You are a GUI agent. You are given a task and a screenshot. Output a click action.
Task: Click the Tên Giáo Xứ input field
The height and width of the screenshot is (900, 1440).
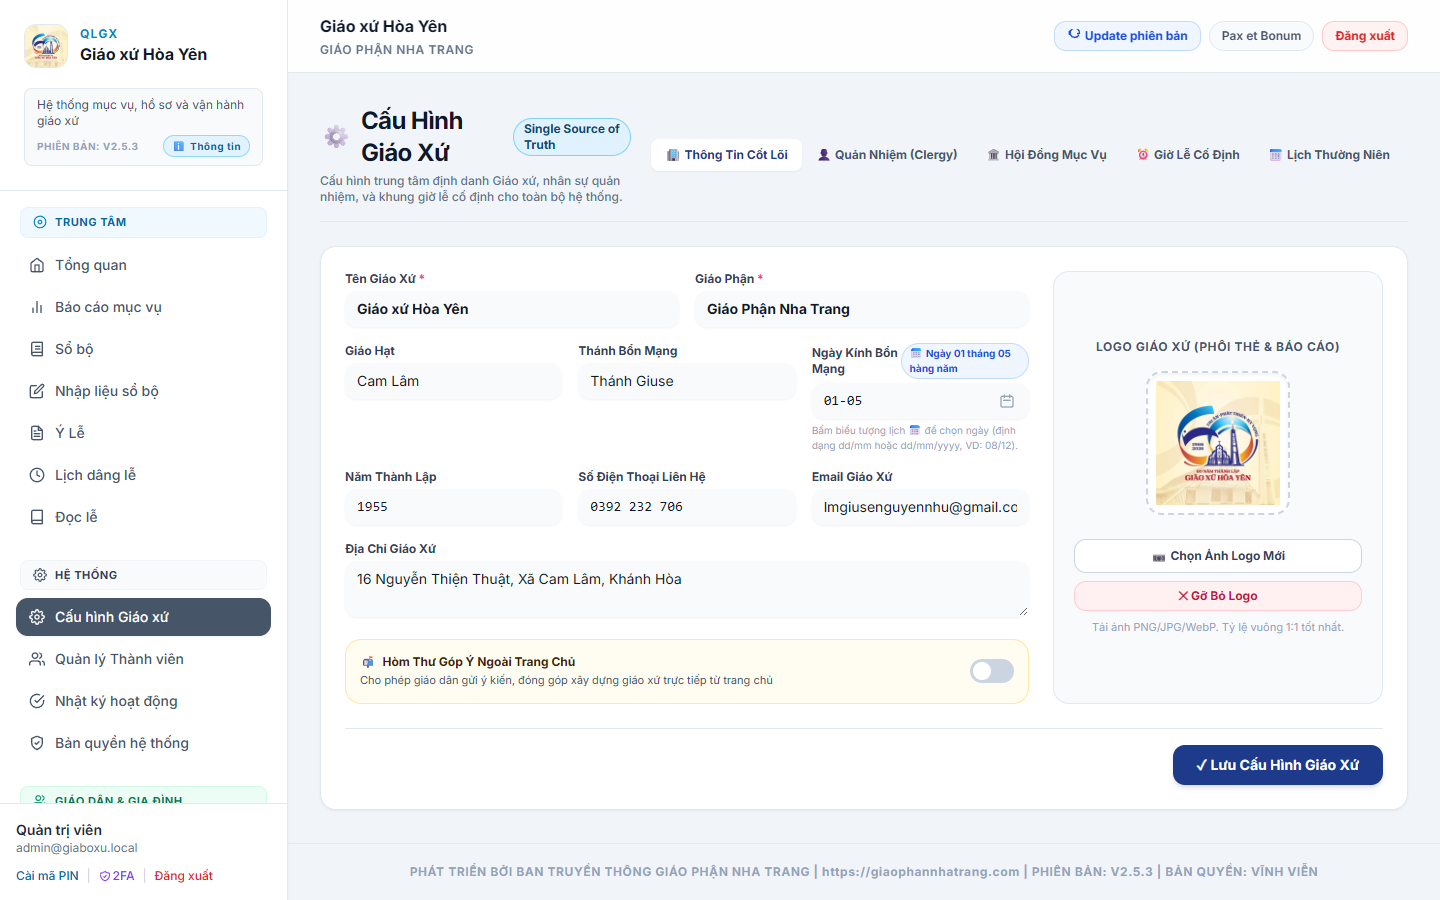(x=512, y=309)
